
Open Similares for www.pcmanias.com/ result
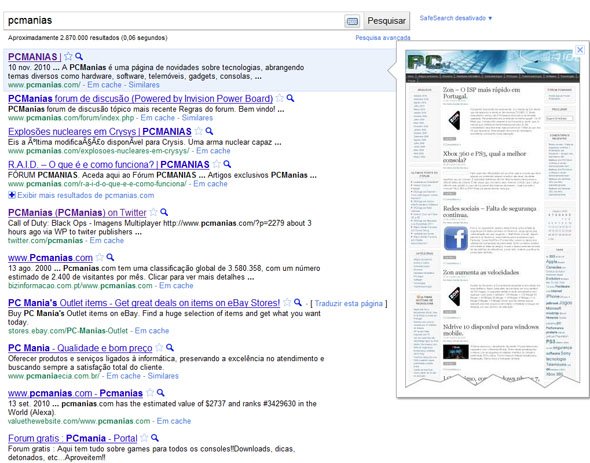tap(144, 85)
